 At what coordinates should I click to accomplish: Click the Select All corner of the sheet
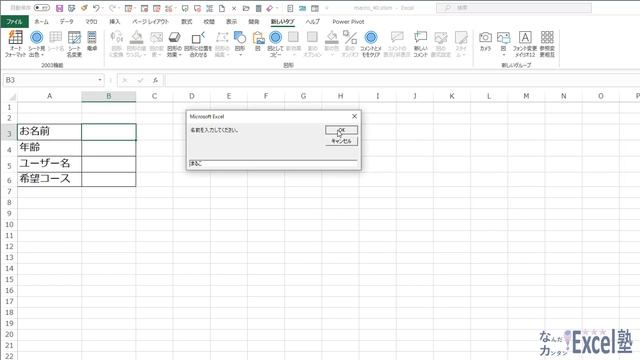[x=9, y=96]
